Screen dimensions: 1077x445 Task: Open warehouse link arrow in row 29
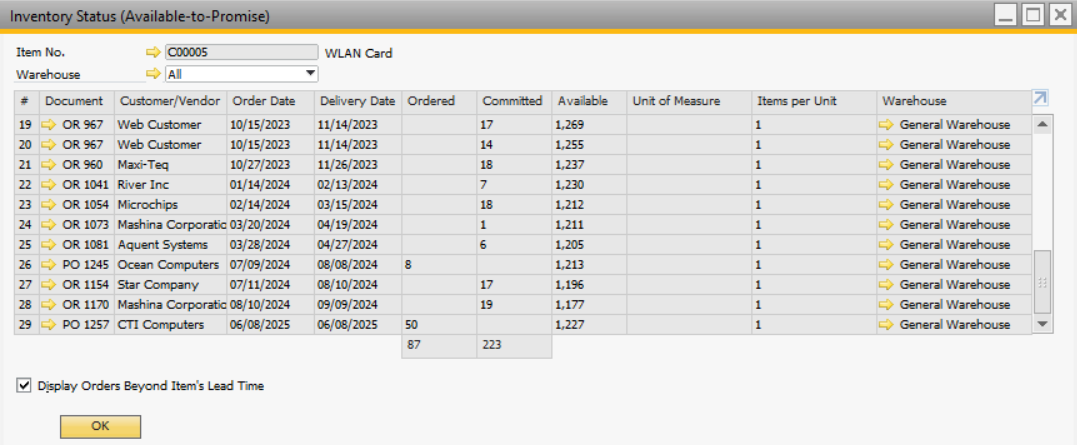click(887, 324)
